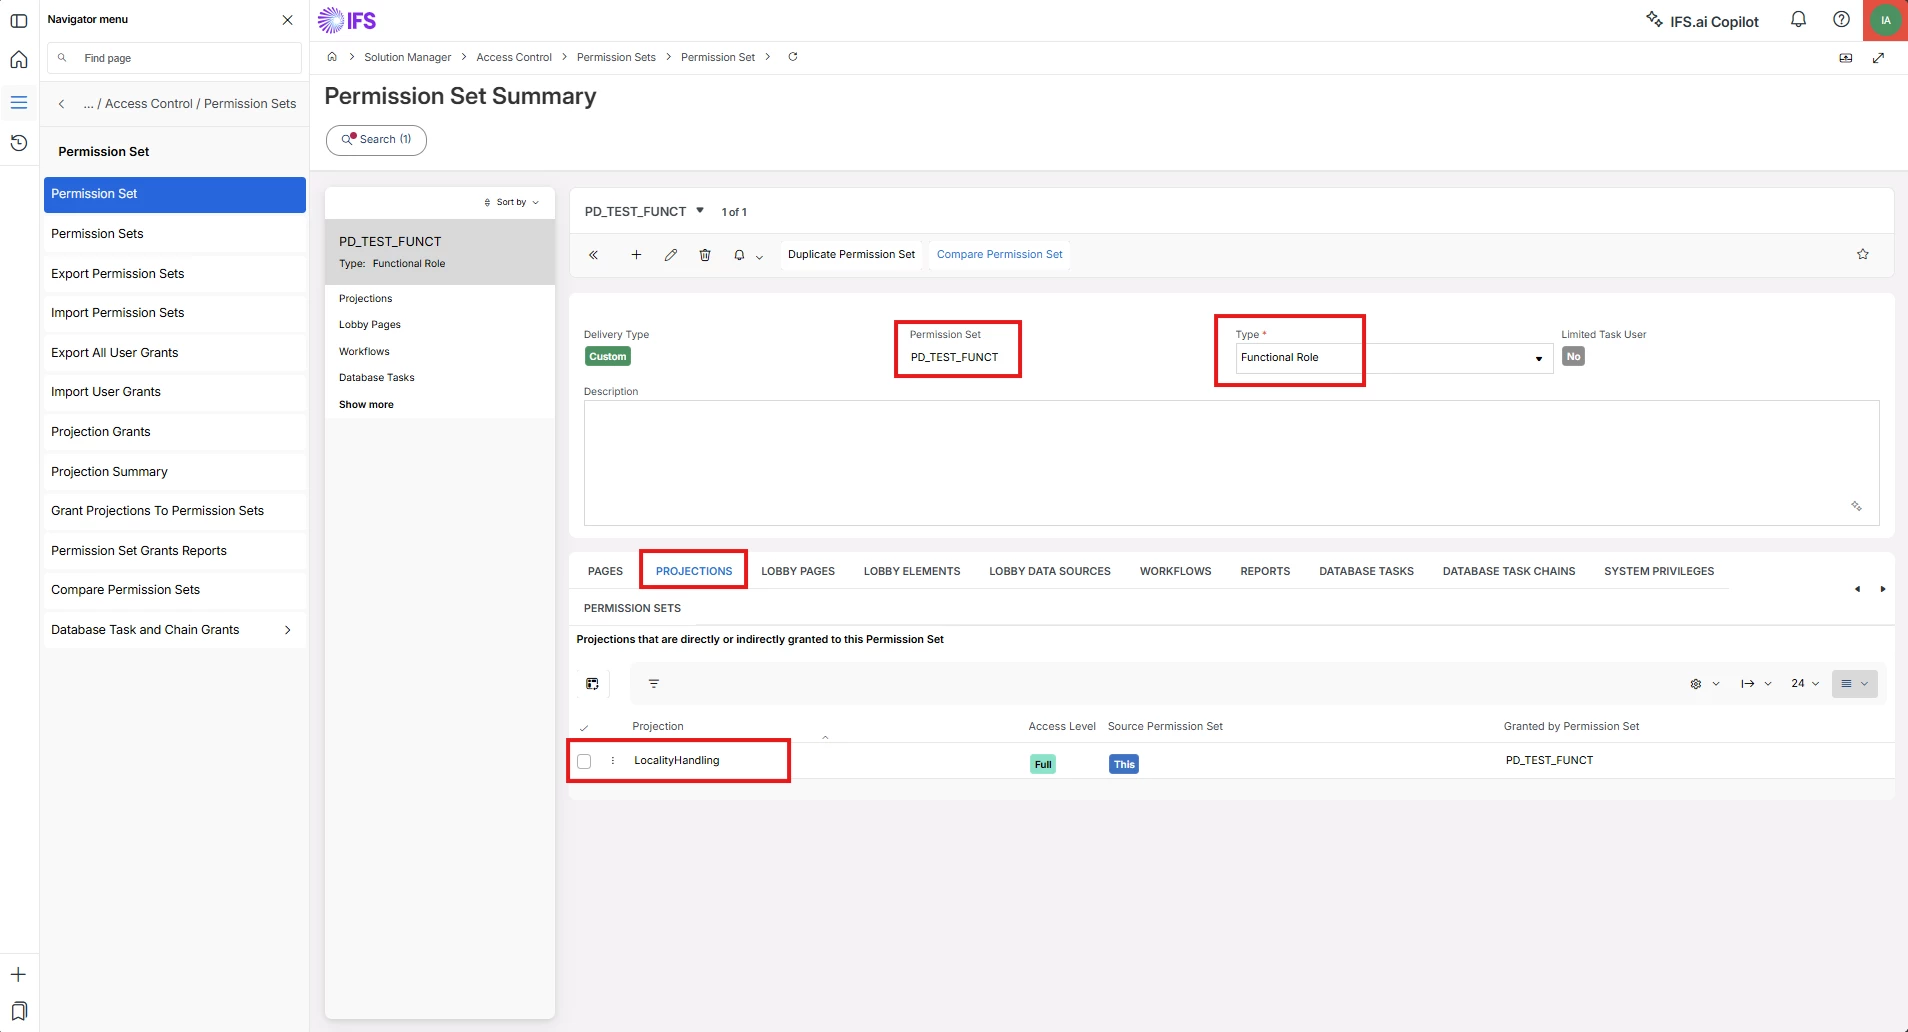Screen dimensions: 1908x1032
Task: Open the PERMISSION SETS sub-tab
Action: [632, 608]
